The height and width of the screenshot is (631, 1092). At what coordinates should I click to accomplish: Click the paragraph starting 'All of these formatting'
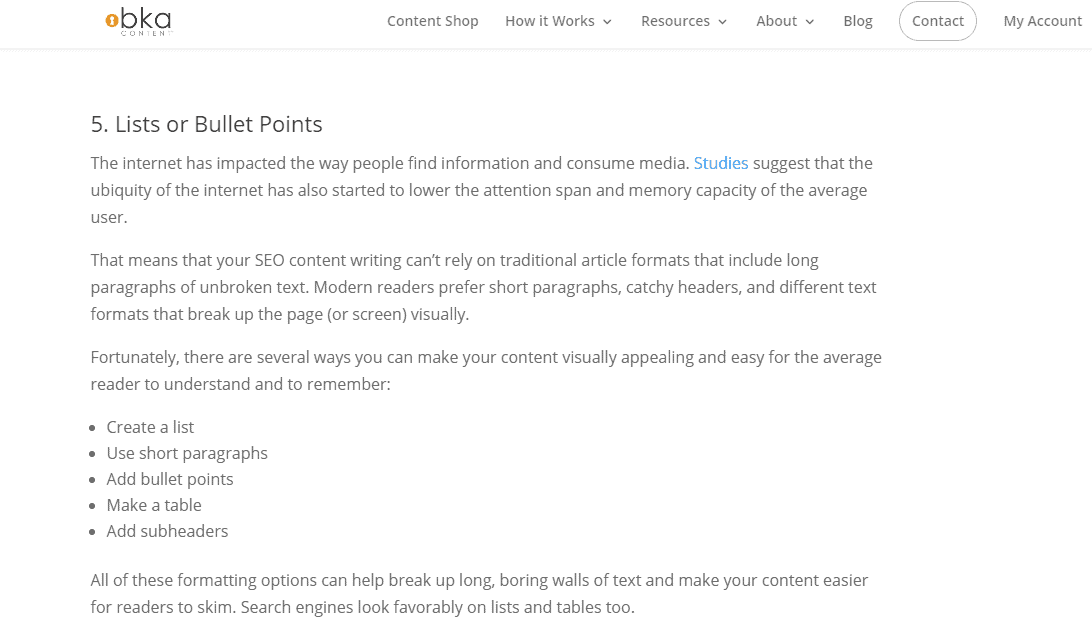(479, 593)
